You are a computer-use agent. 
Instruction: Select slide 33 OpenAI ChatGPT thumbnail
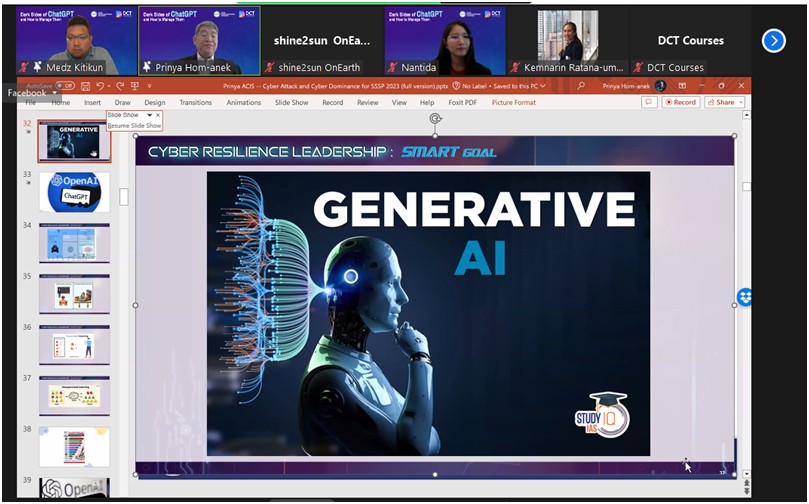(74, 192)
